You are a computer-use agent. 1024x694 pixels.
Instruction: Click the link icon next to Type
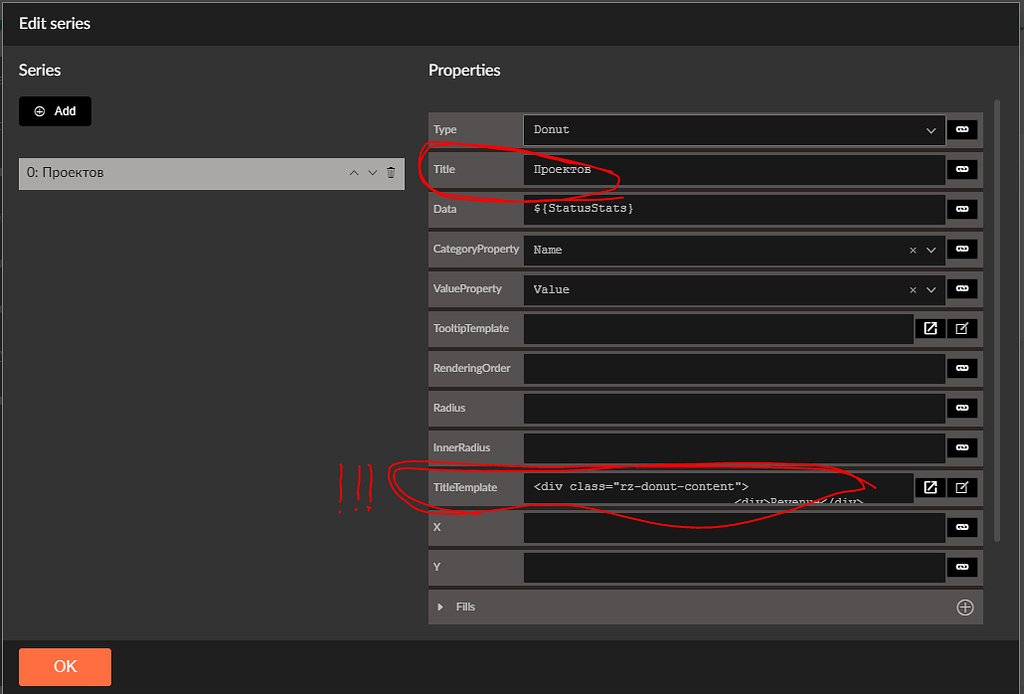[x=962, y=129]
